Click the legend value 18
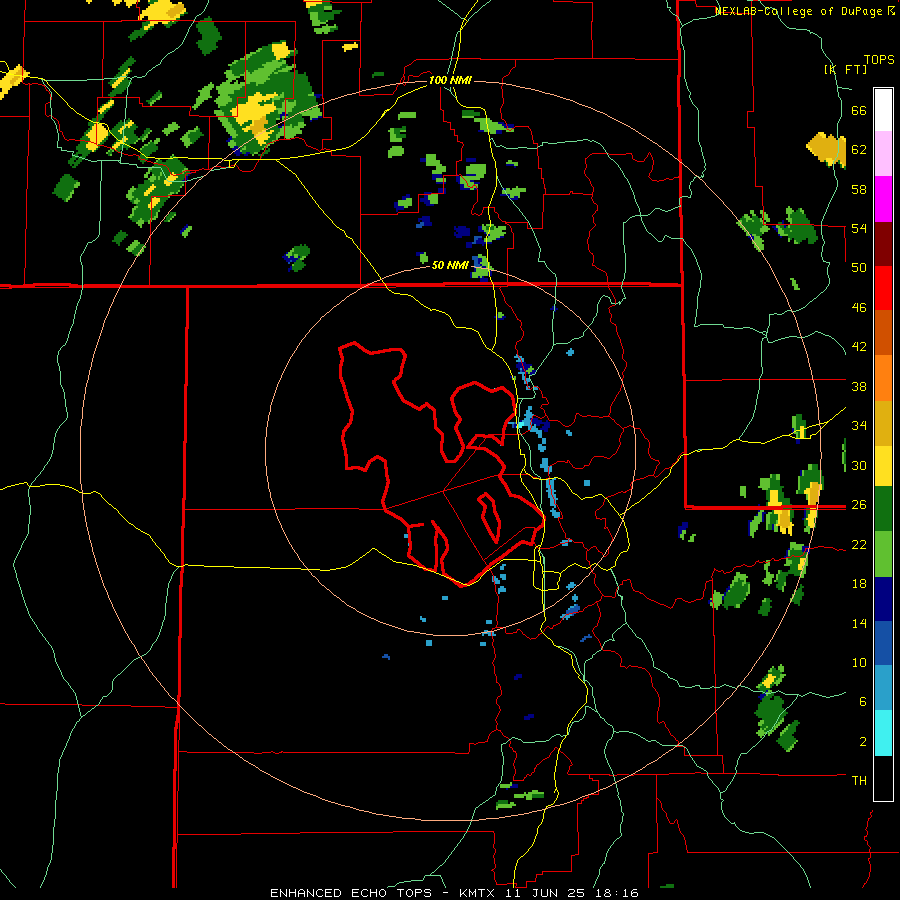 pyautogui.click(x=859, y=583)
